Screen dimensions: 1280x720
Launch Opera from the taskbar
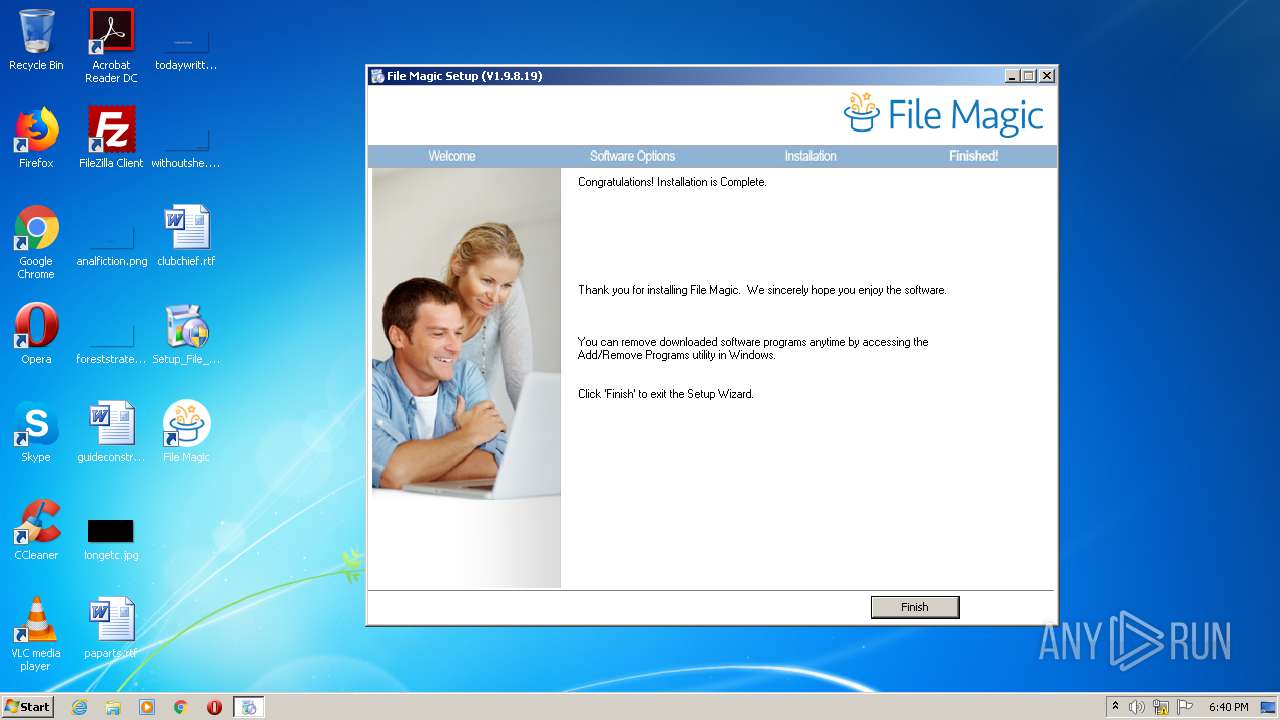coord(214,707)
